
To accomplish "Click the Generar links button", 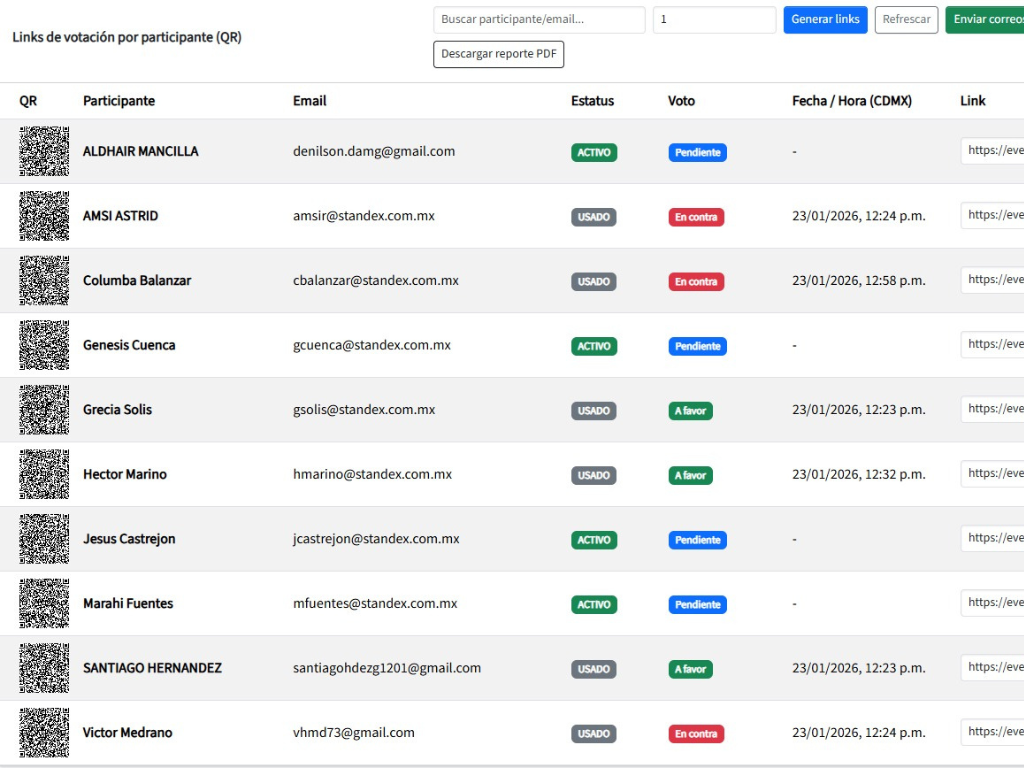I will [x=825, y=20].
